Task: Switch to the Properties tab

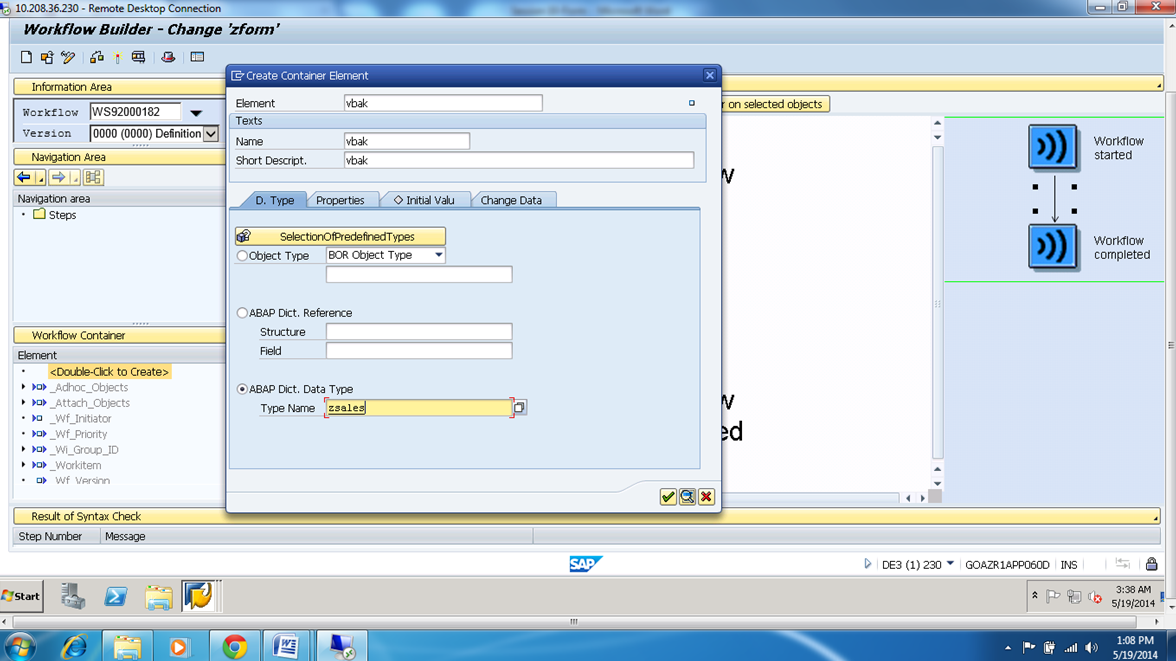Action: coord(342,200)
